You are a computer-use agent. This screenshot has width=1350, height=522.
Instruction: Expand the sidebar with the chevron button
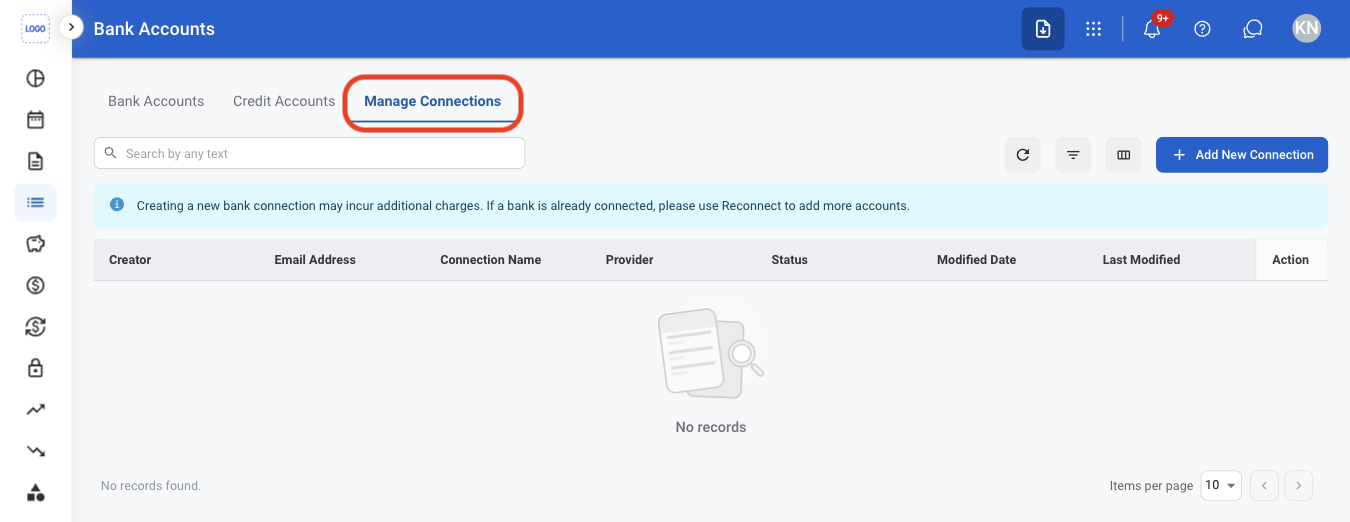click(71, 27)
